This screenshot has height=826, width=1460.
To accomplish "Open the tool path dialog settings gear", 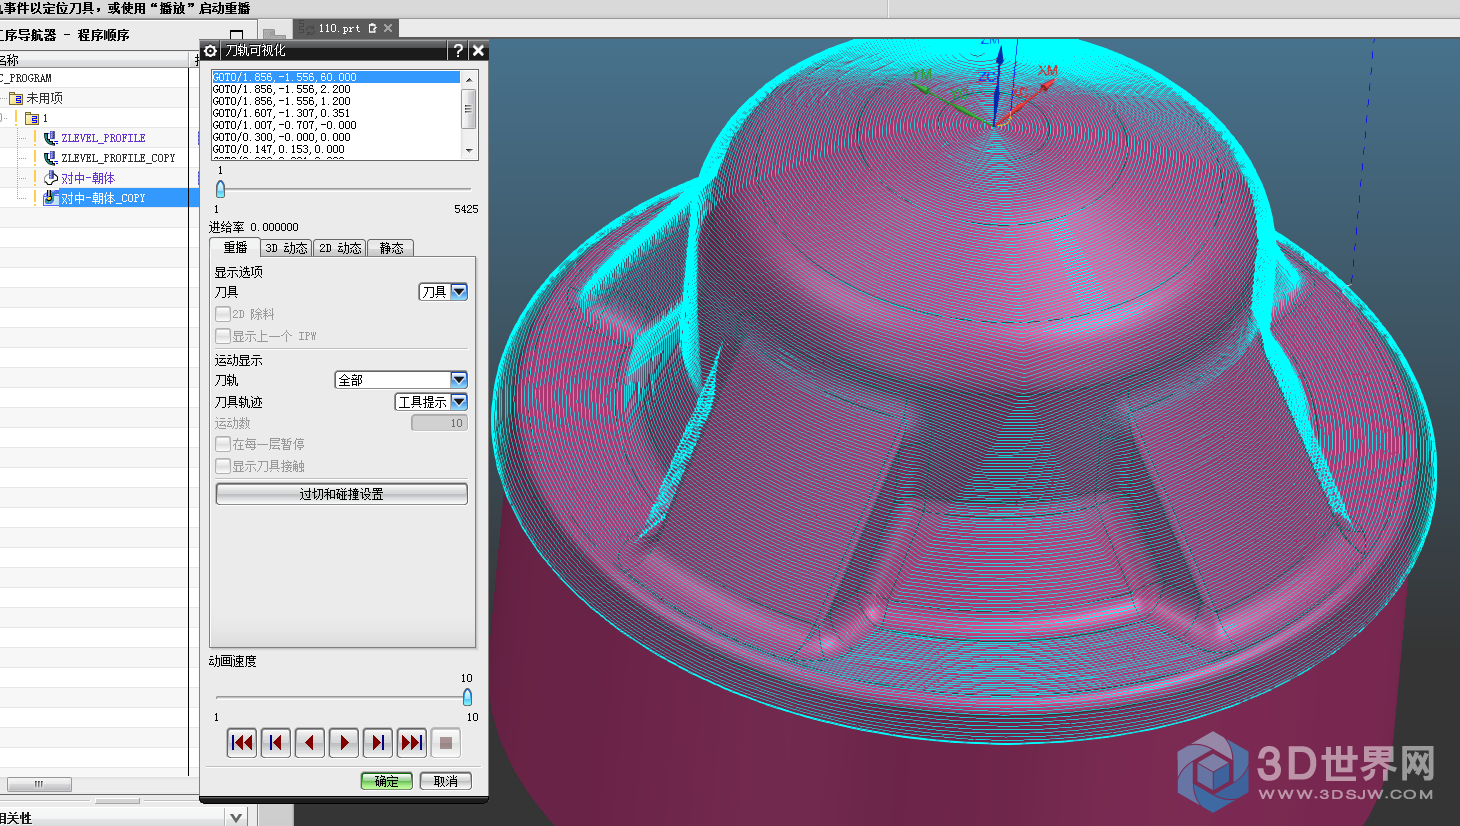I will [211, 50].
